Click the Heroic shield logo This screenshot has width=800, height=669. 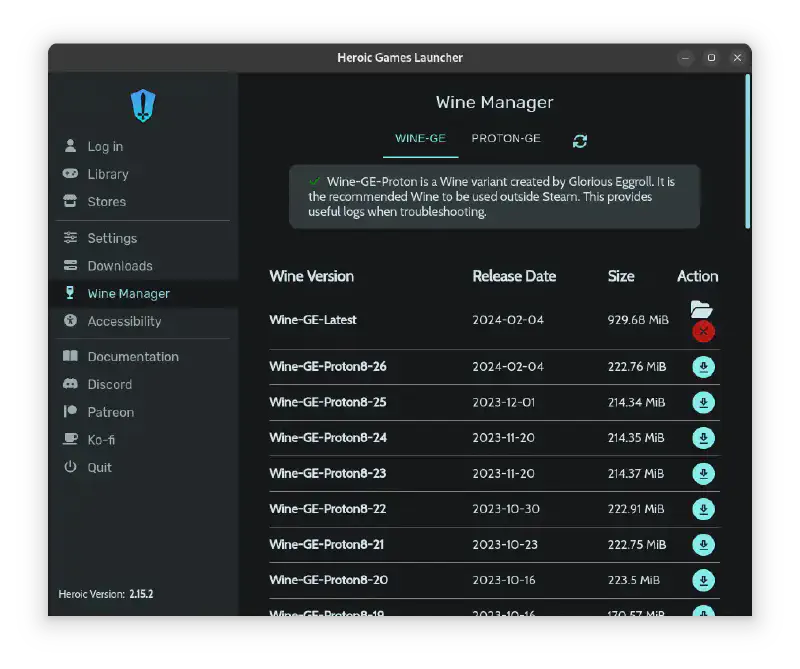[x=143, y=105]
